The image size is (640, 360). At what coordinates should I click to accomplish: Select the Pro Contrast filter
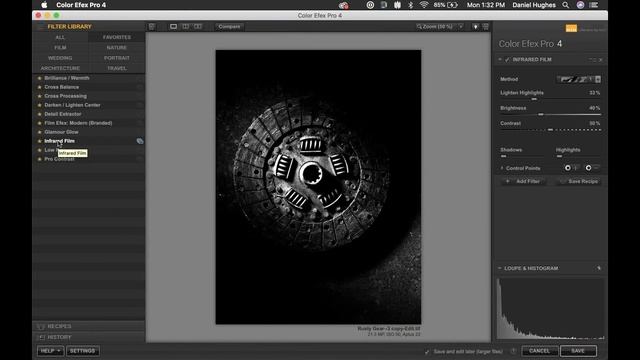point(59,159)
